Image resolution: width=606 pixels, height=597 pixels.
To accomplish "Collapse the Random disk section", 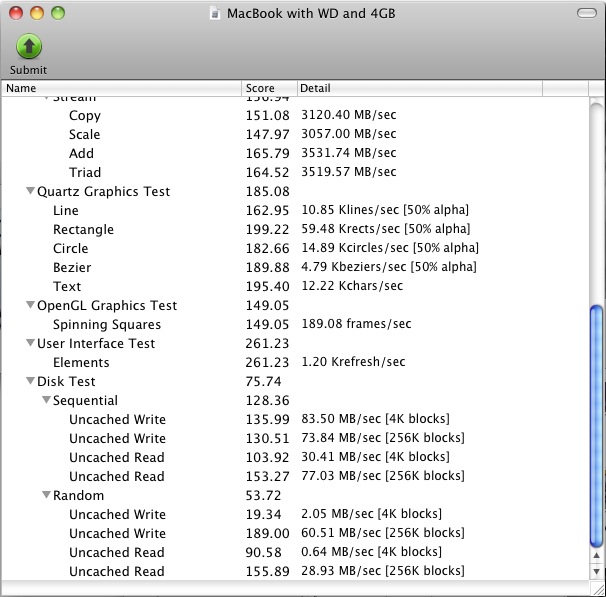I will 46,495.
